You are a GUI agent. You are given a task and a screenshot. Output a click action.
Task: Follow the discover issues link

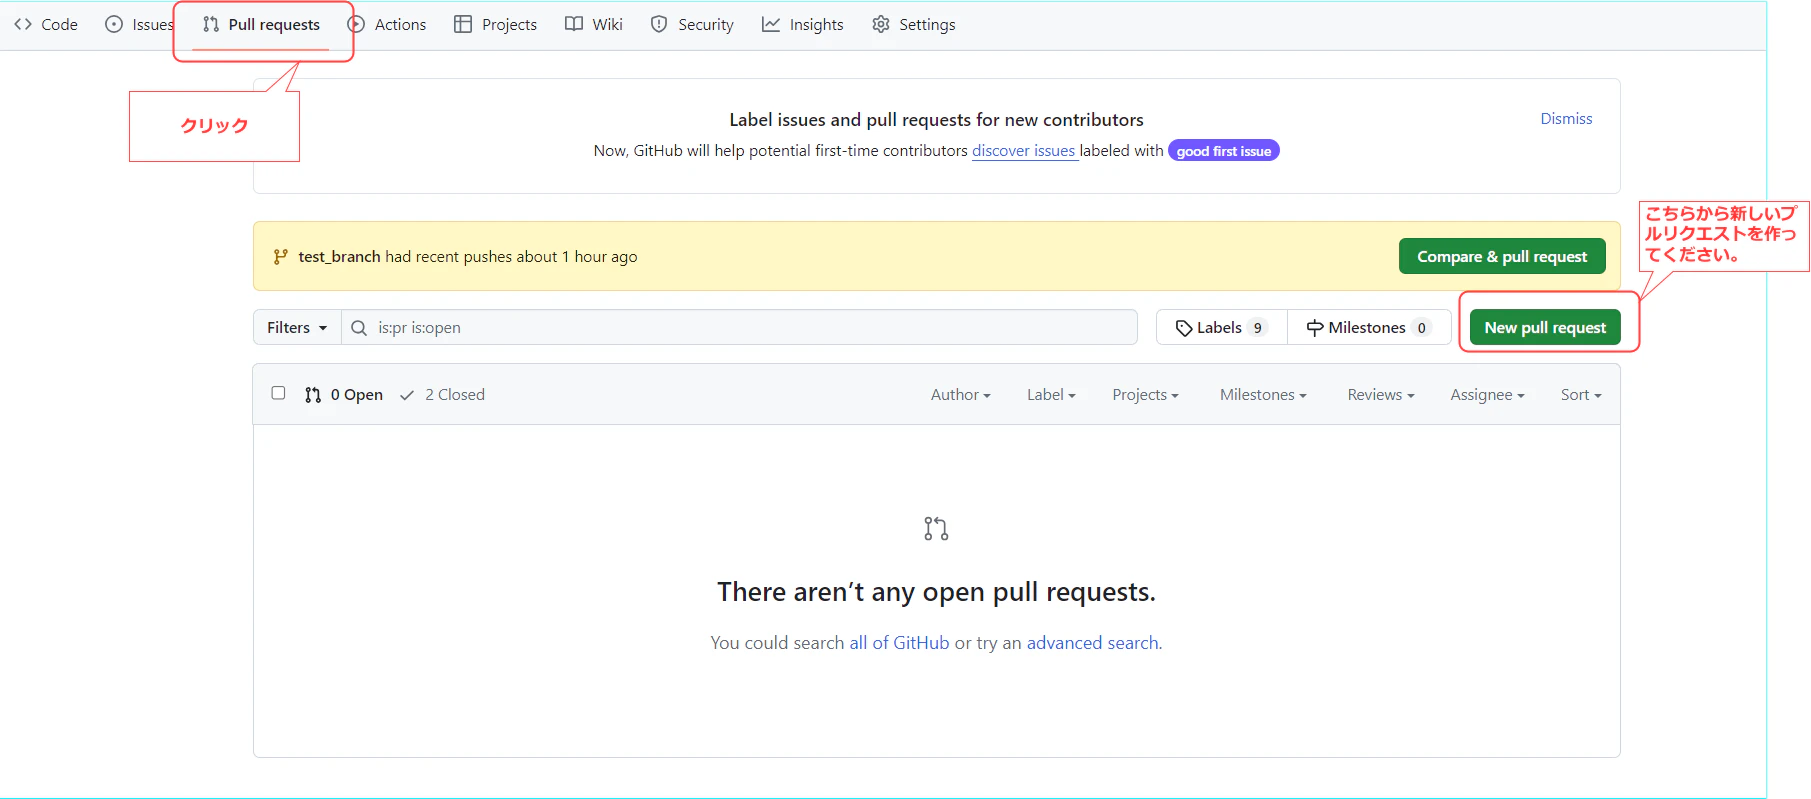1024,150
